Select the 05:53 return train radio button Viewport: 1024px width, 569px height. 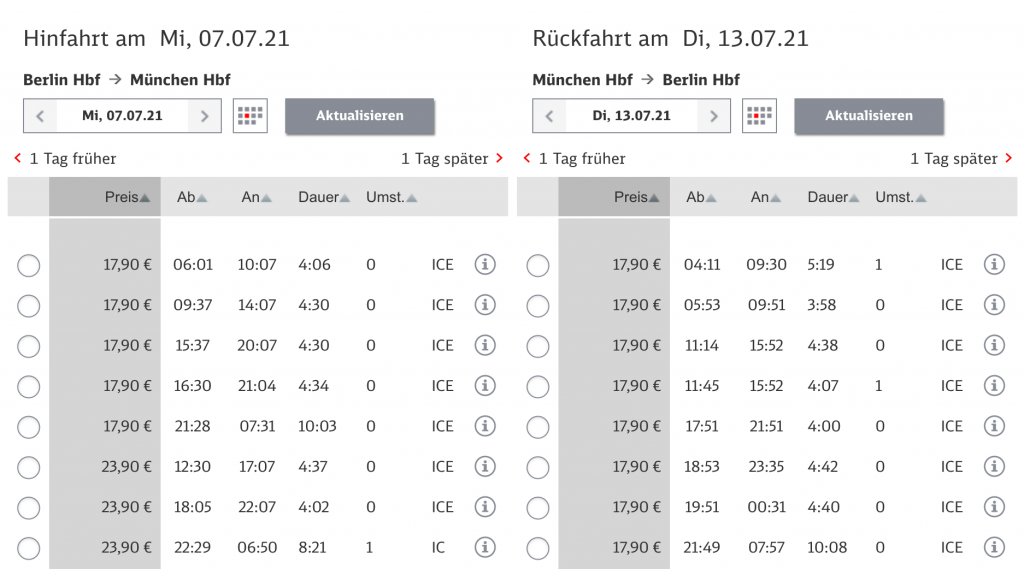pyautogui.click(x=538, y=306)
